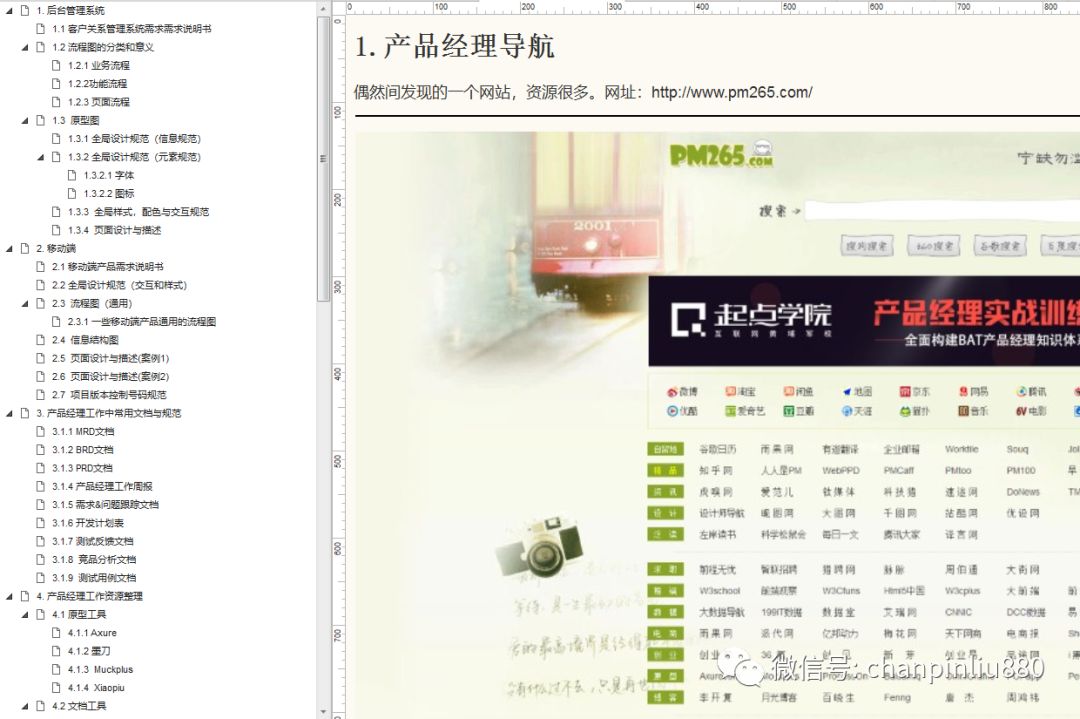Open page '1.3.4 页面设计与描述'

[114, 230]
